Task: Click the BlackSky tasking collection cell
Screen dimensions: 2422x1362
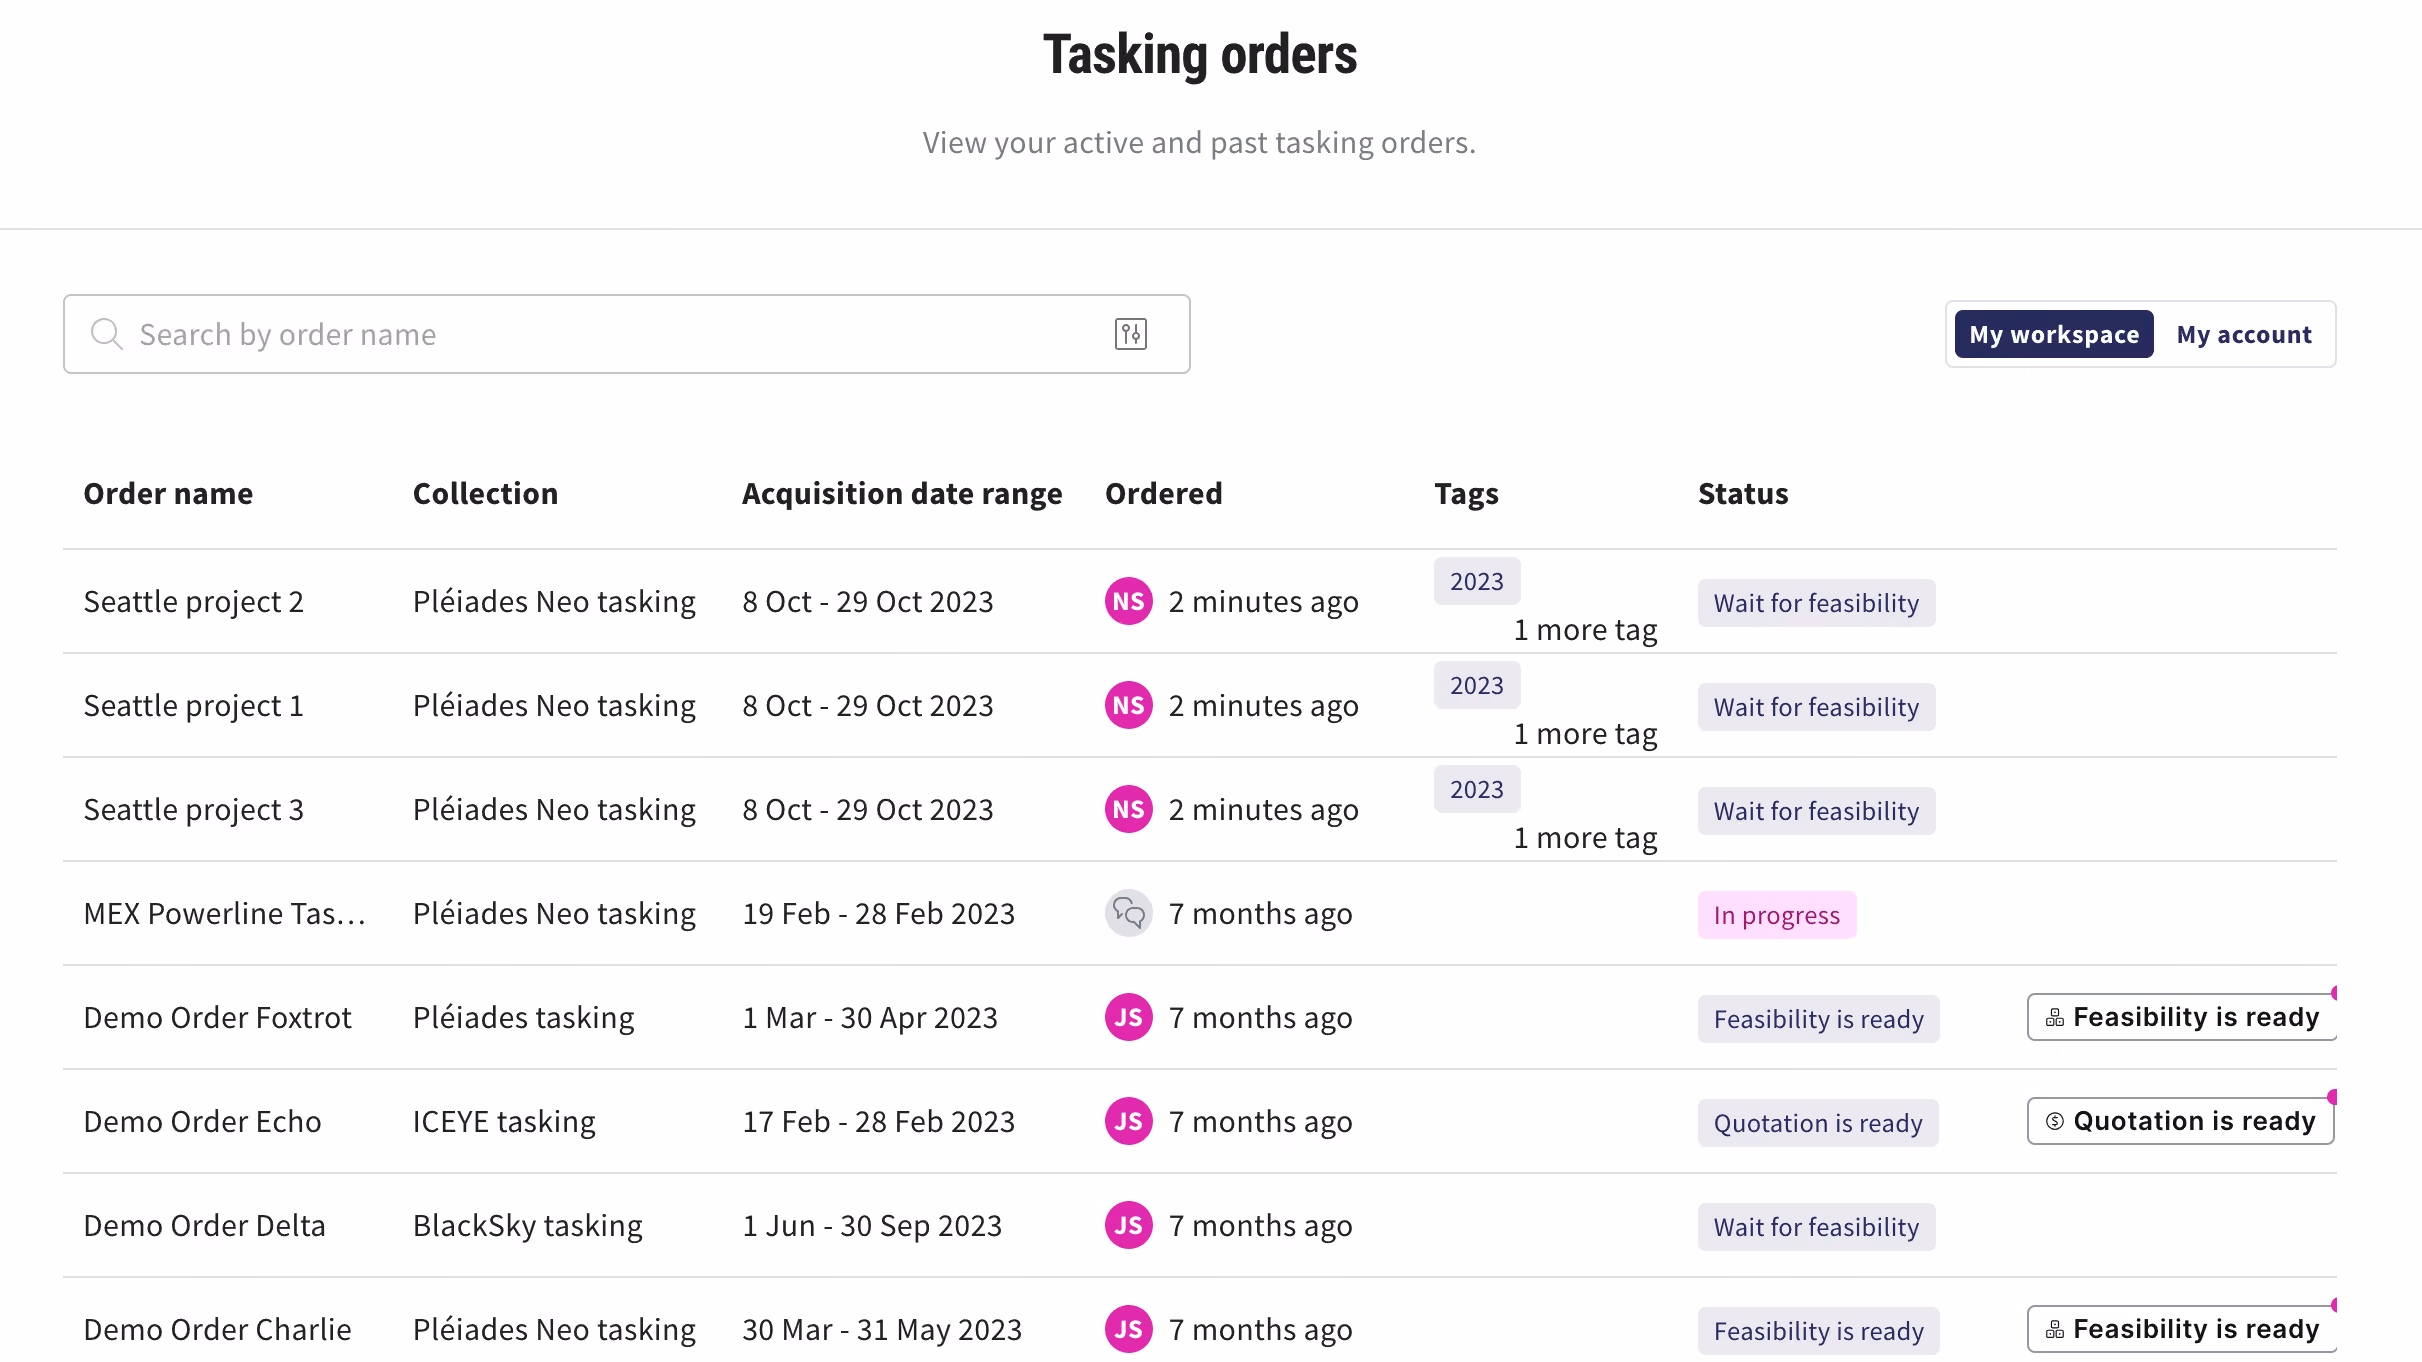Action: 528,1226
